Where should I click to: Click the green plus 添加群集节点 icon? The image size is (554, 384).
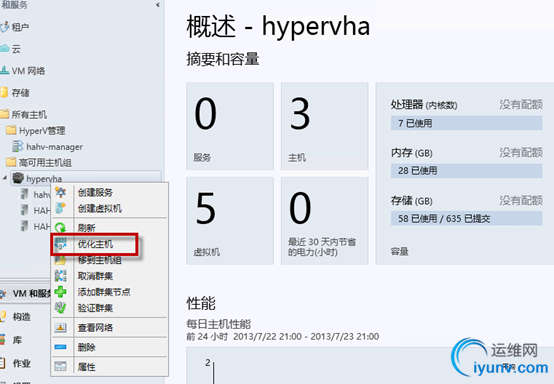point(60,292)
